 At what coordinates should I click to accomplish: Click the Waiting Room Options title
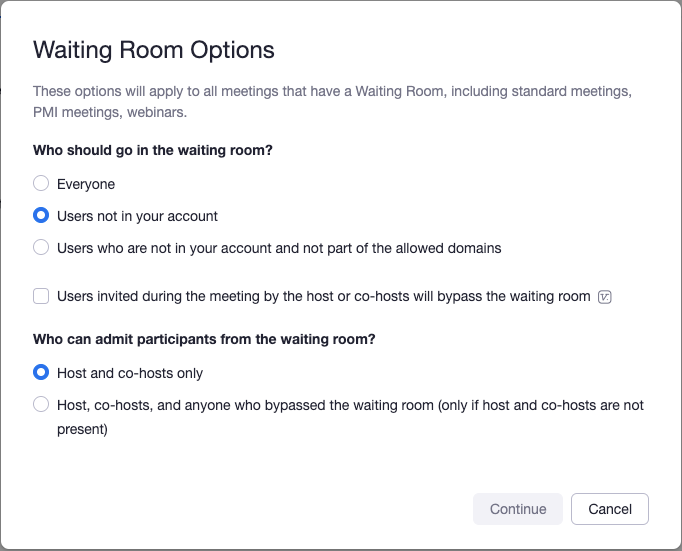coord(154,50)
